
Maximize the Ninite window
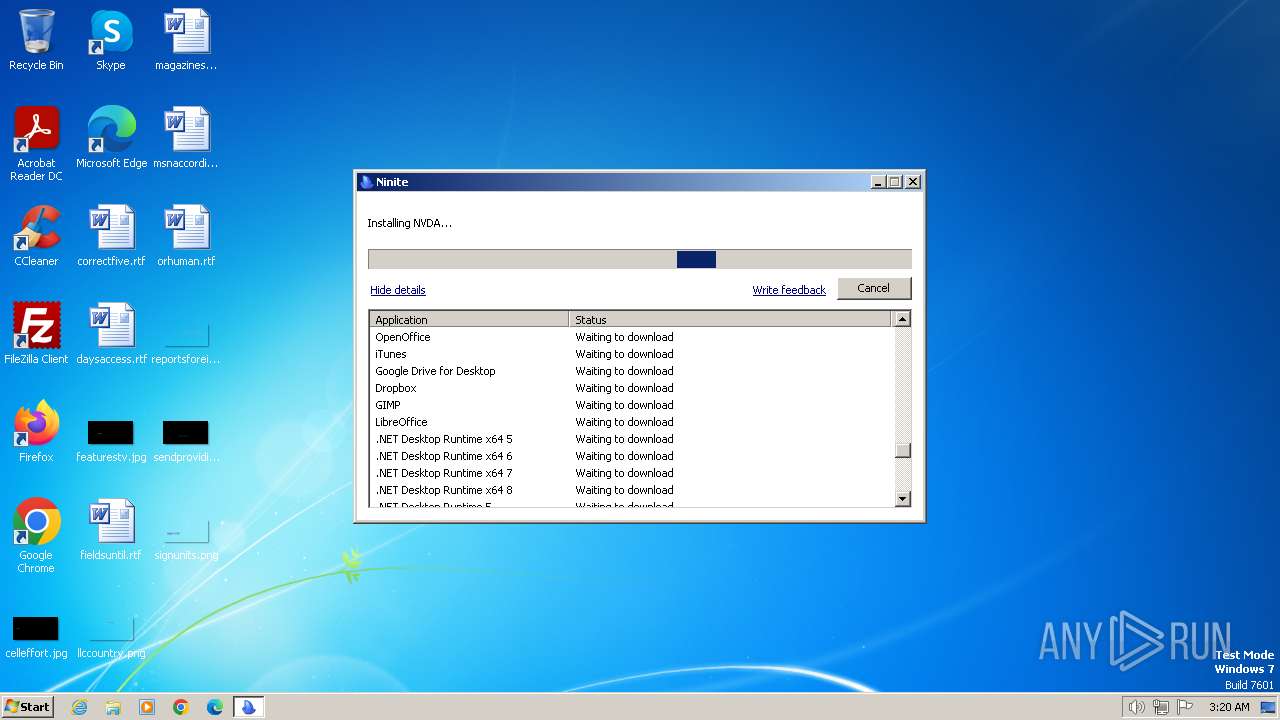tap(894, 182)
